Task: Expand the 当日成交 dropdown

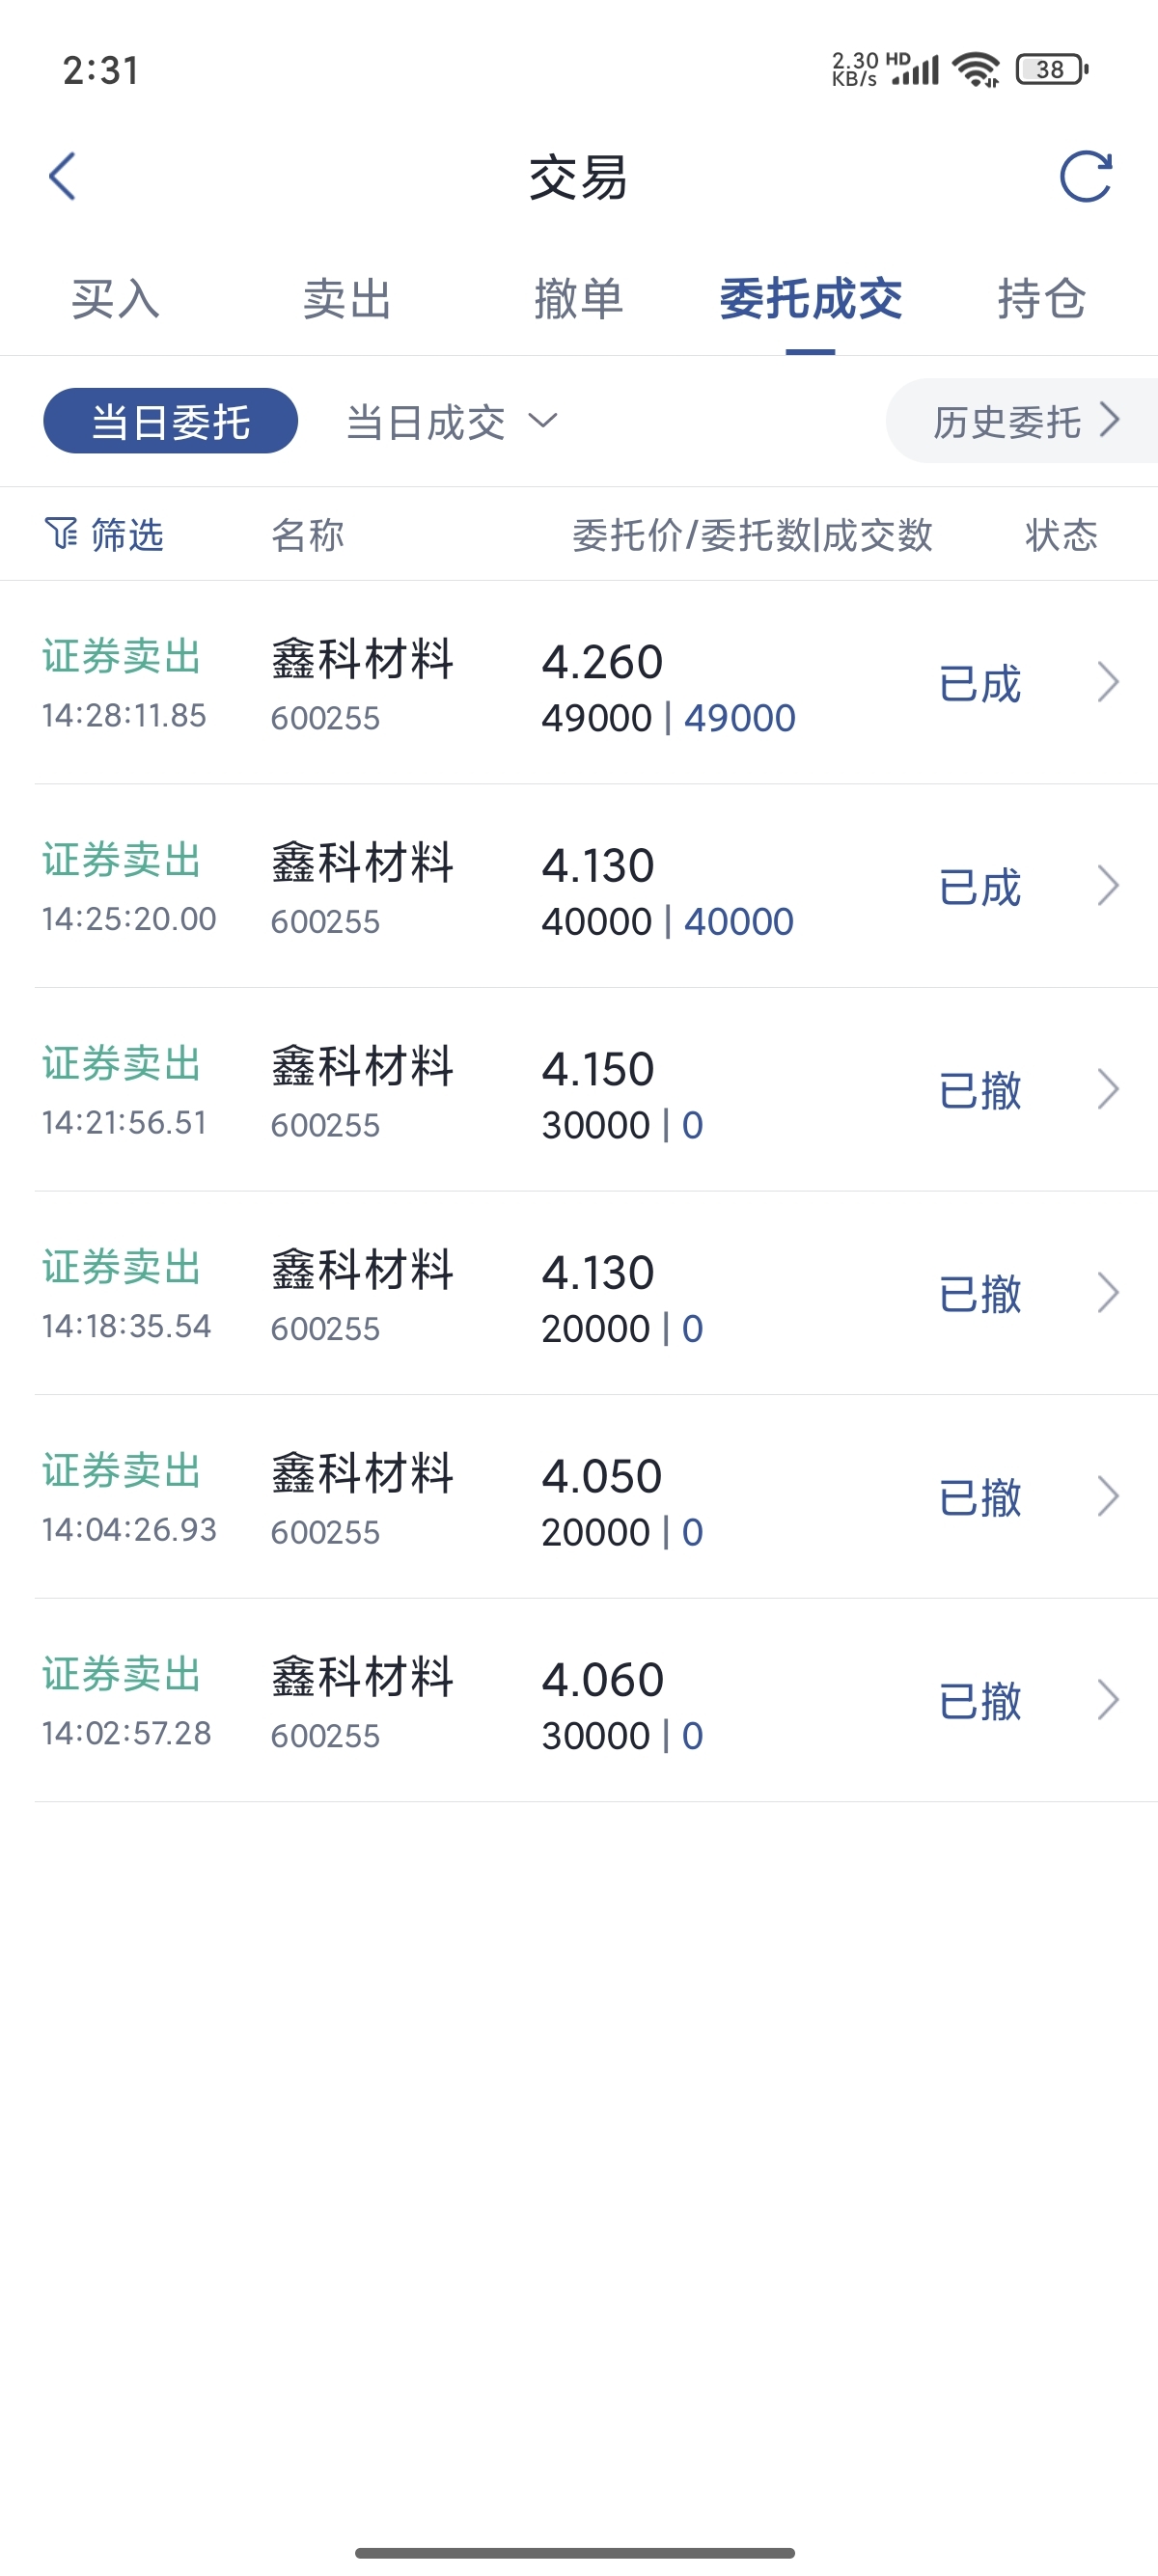Action: click(451, 422)
